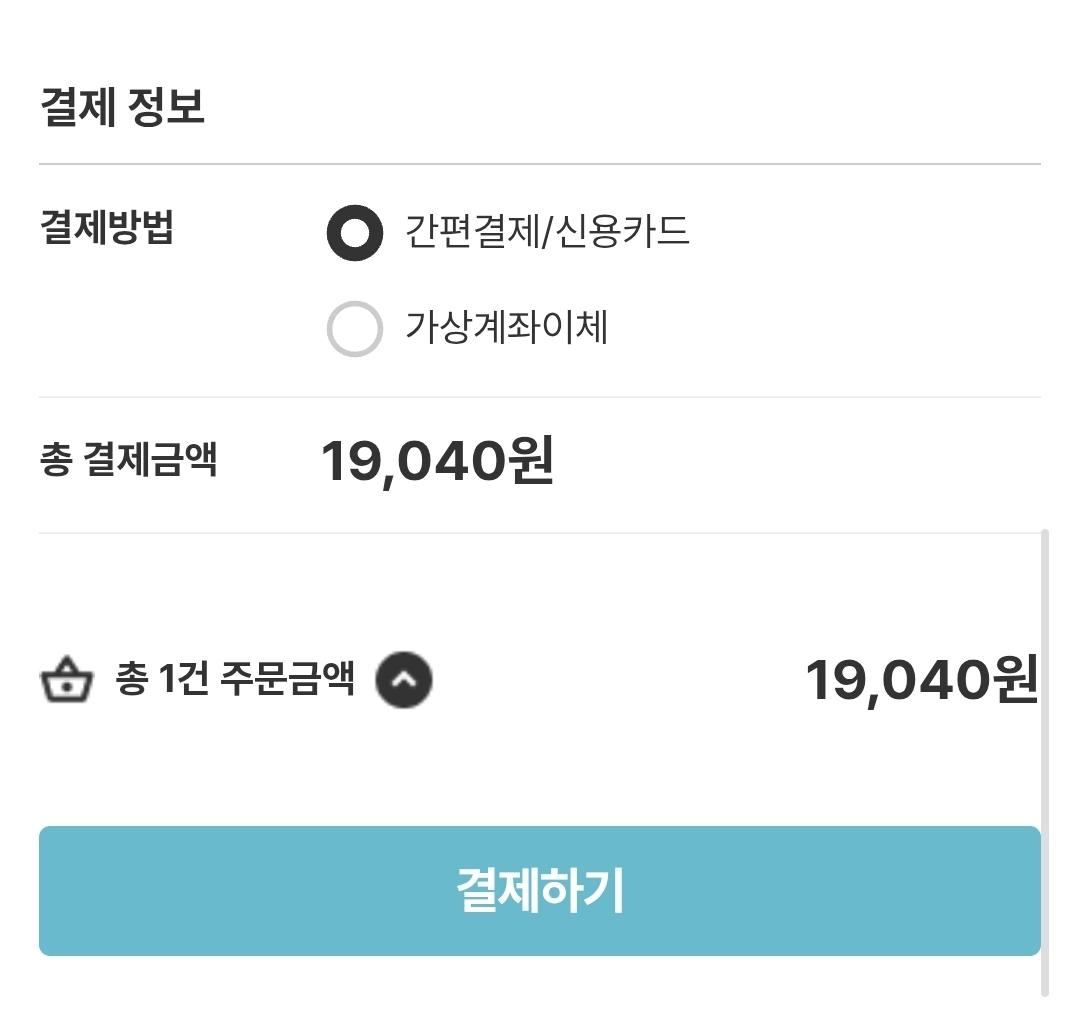Click the divider line above 총 결제금액
This screenshot has height=1009, width=1080.
click(x=540, y=397)
